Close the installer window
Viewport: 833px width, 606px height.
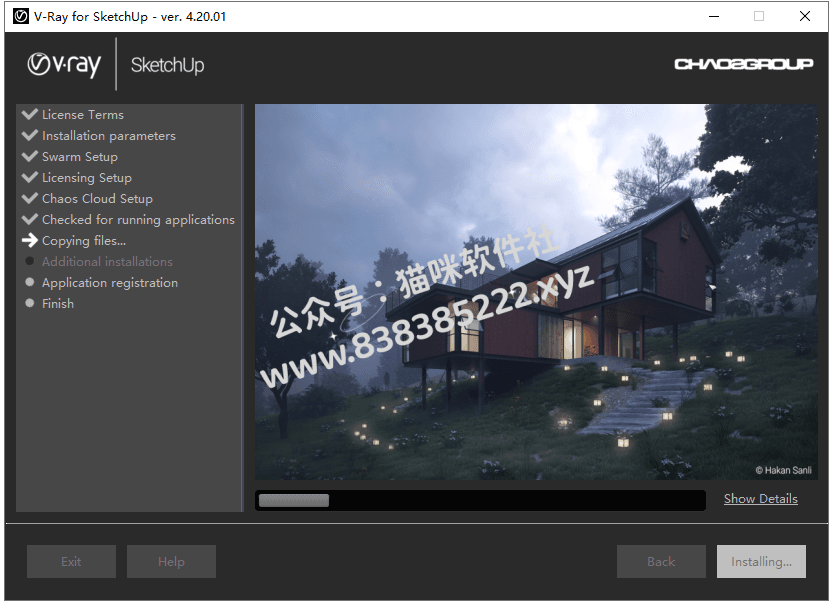(x=804, y=16)
